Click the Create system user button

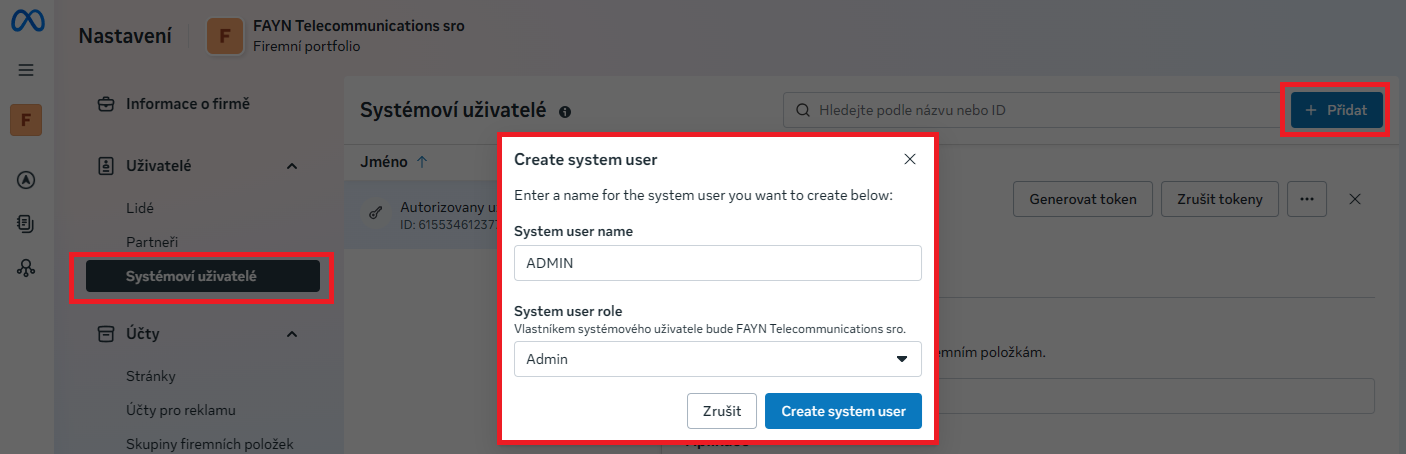pos(843,411)
